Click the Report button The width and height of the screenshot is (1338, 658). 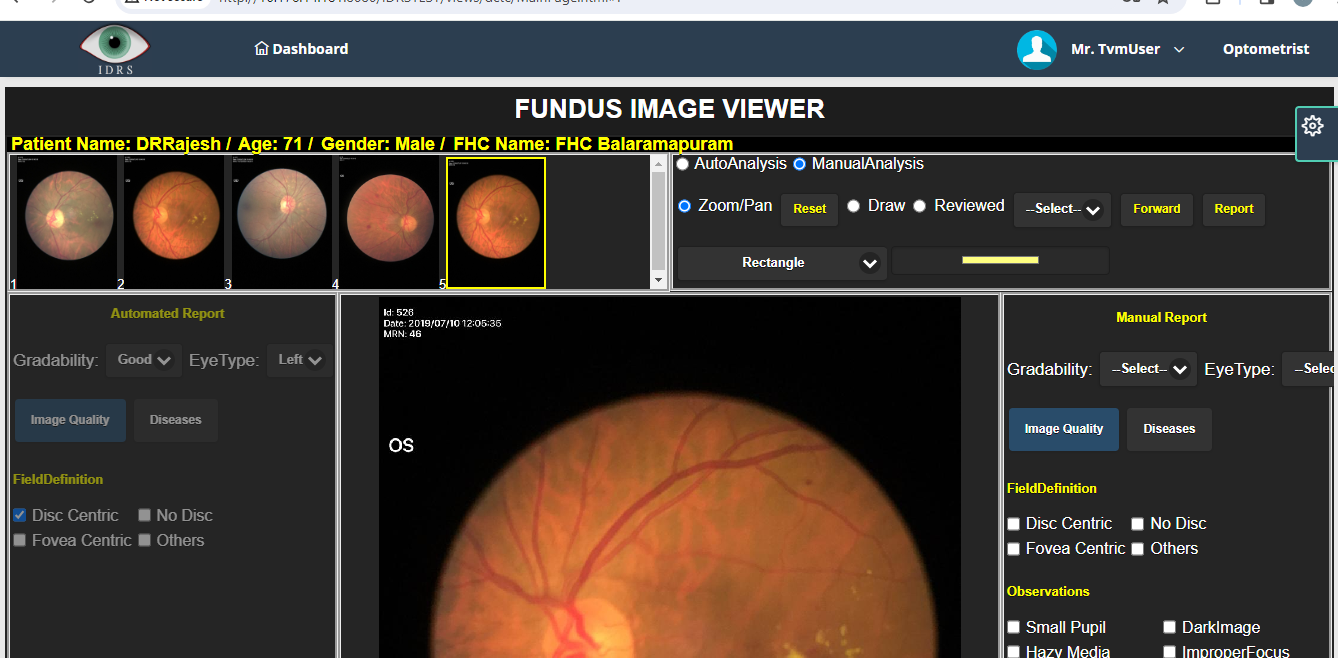pyautogui.click(x=1234, y=209)
